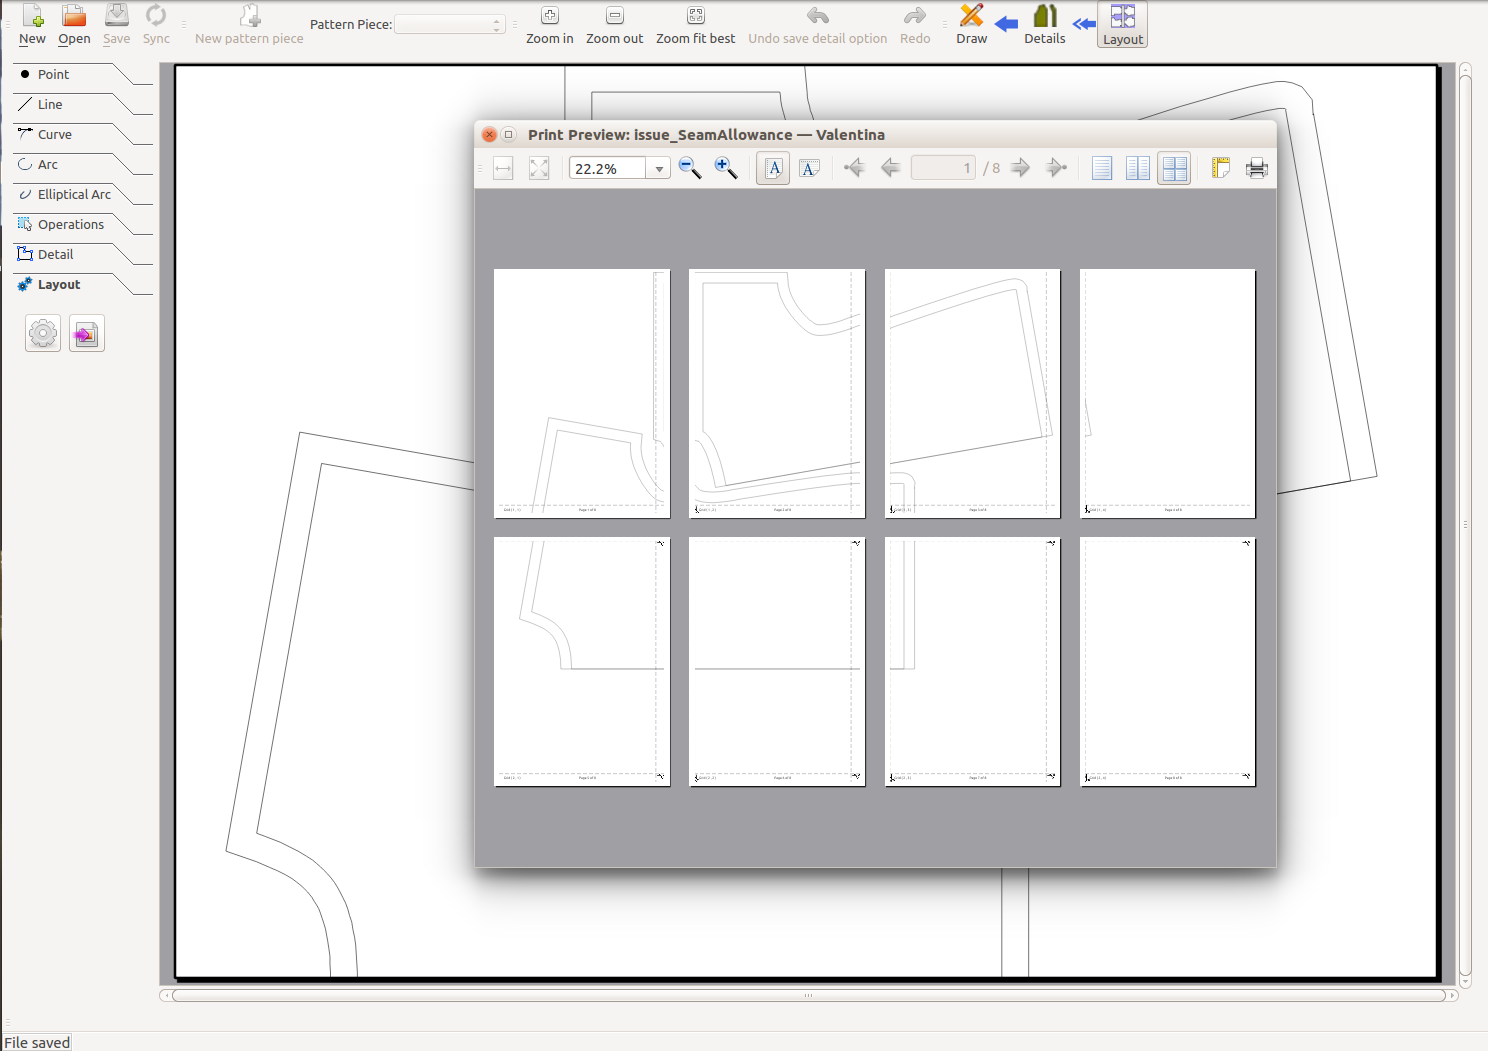Select the third preview page with the tilted rectangular piece
The height and width of the screenshot is (1051, 1488).
point(973,393)
